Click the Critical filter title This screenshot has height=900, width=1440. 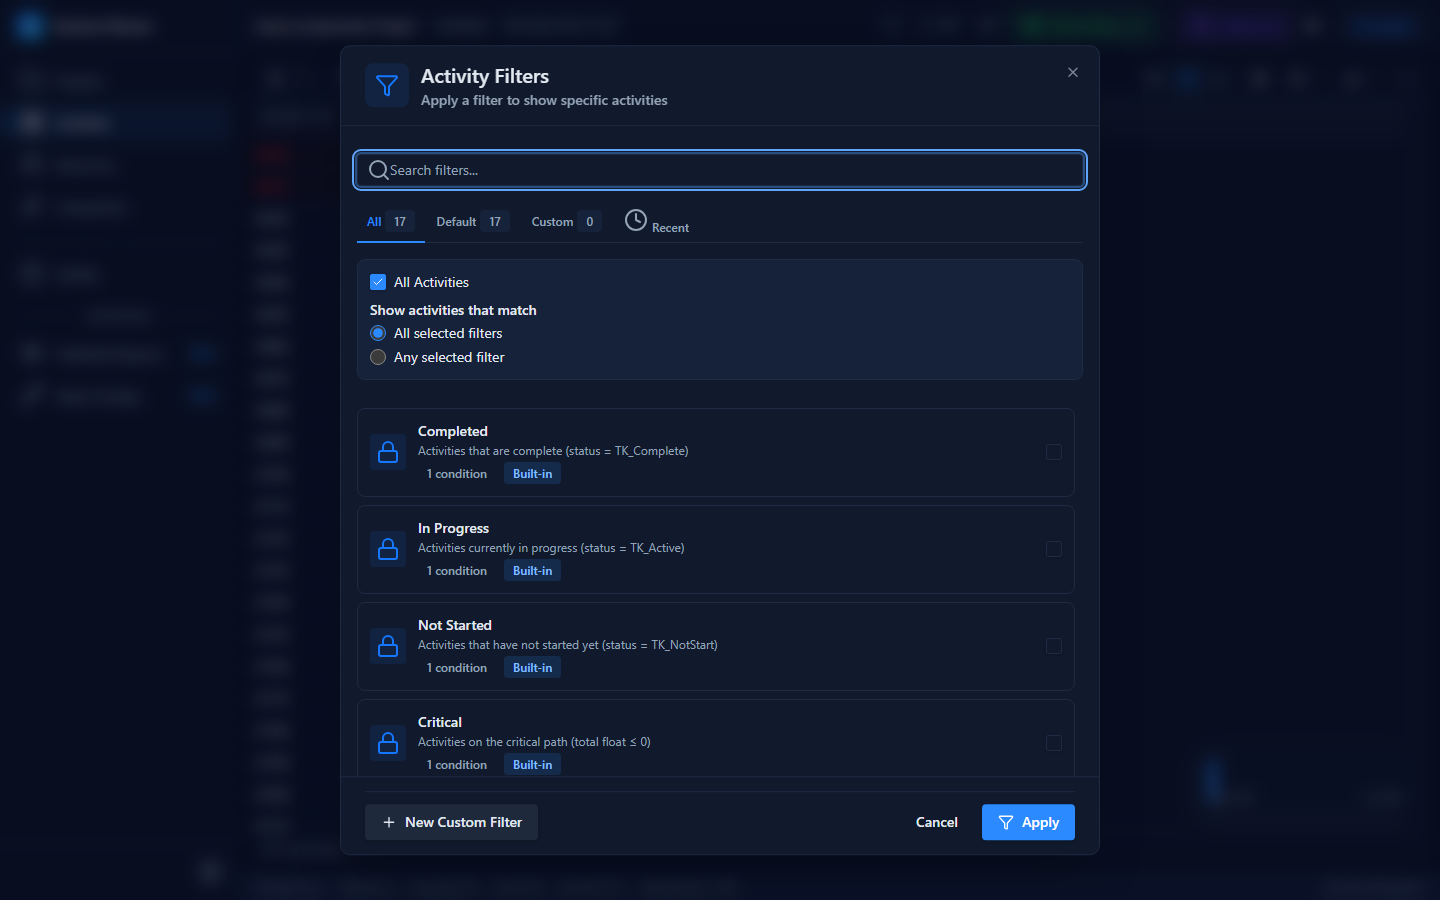coord(440,722)
